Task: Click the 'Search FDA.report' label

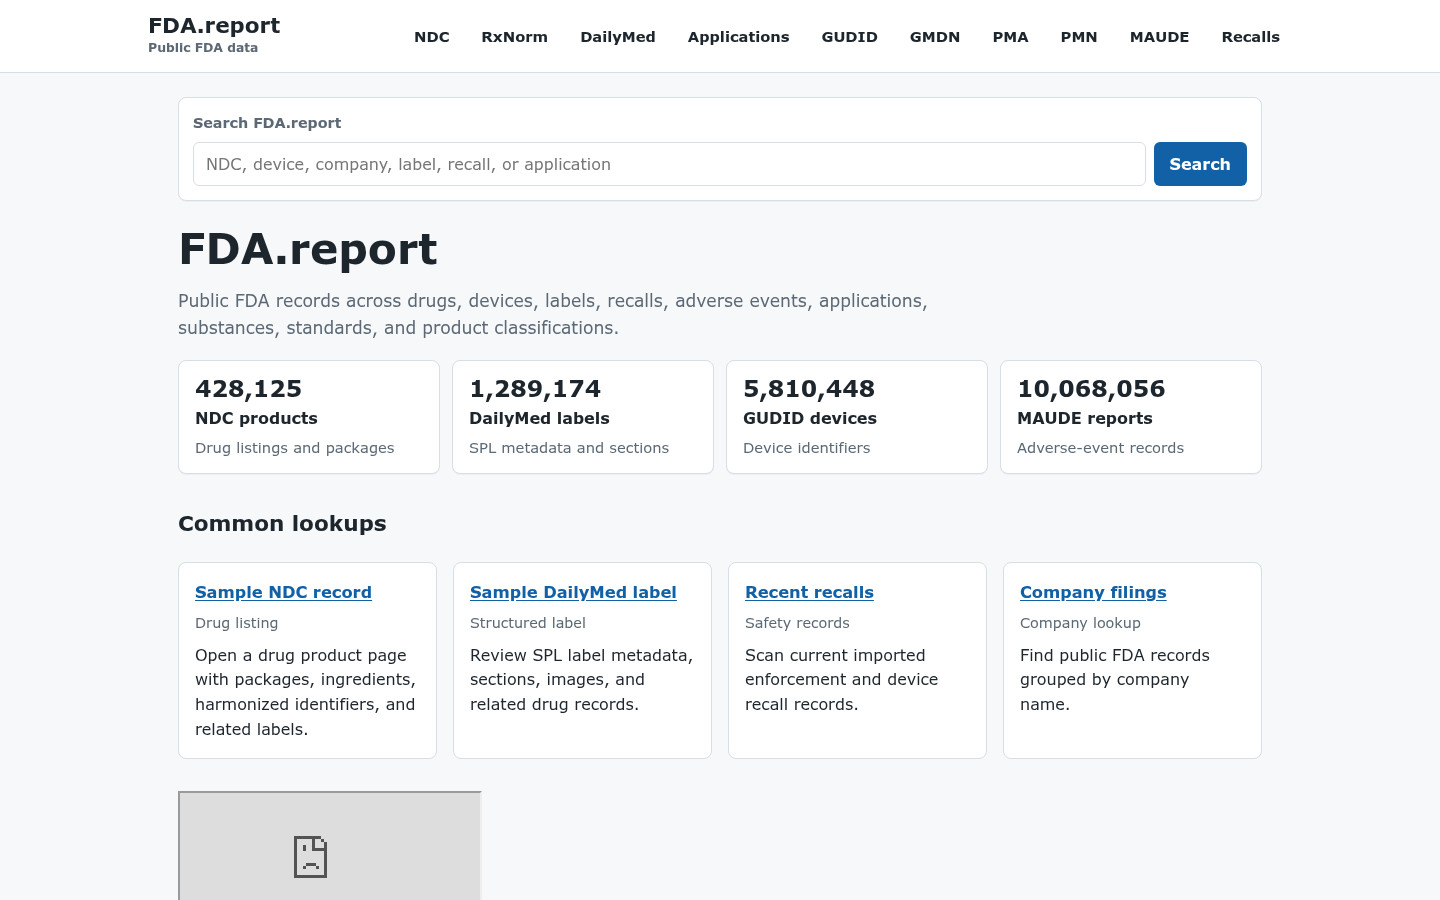Action: pyautogui.click(x=267, y=123)
